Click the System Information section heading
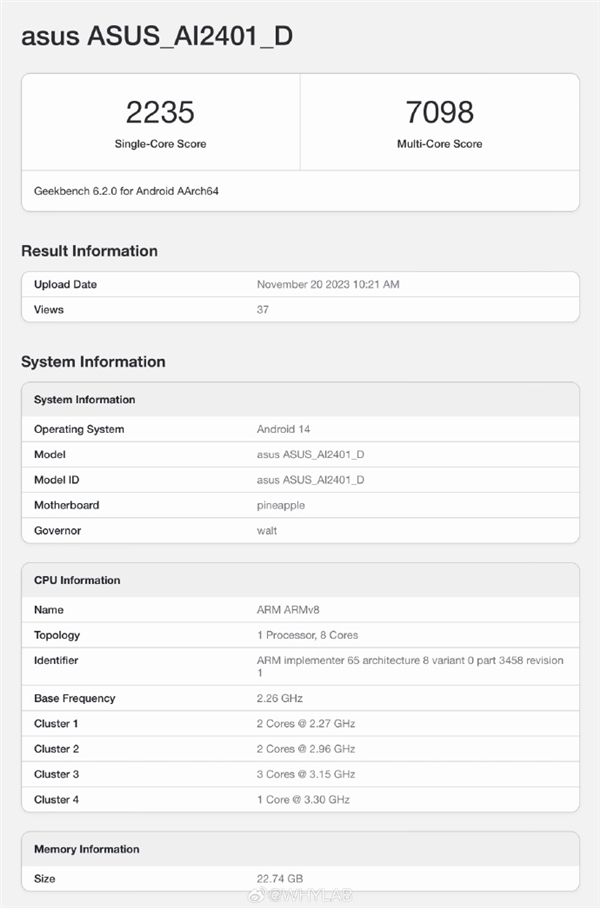This screenshot has height=908, width=600. click(x=93, y=362)
